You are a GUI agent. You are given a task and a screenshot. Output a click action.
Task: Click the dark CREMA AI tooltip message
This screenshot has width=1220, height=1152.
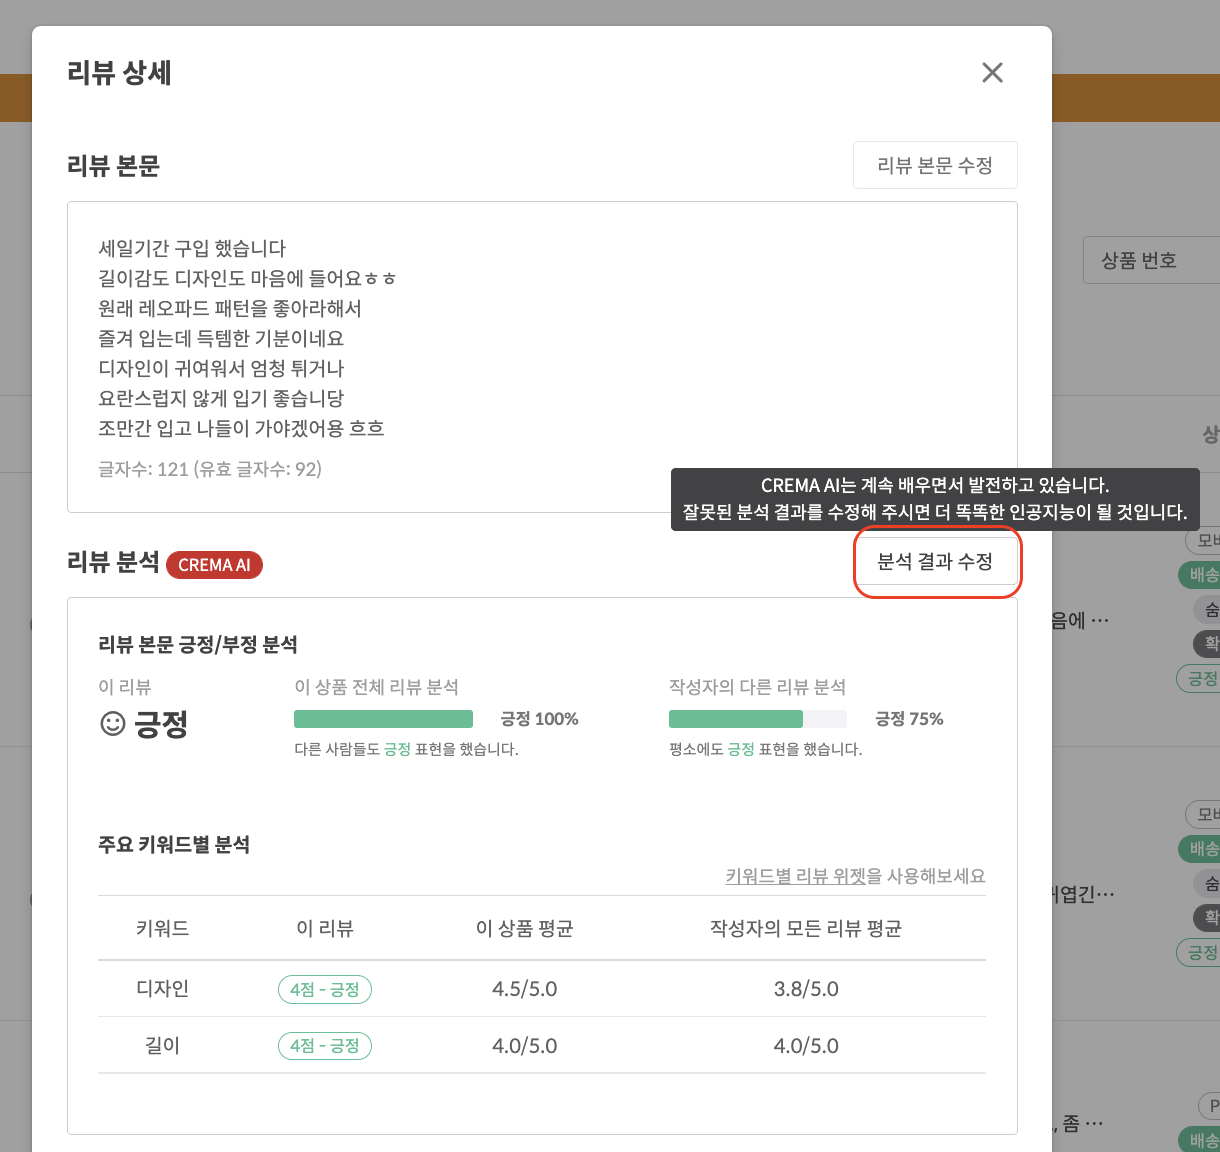point(934,499)
